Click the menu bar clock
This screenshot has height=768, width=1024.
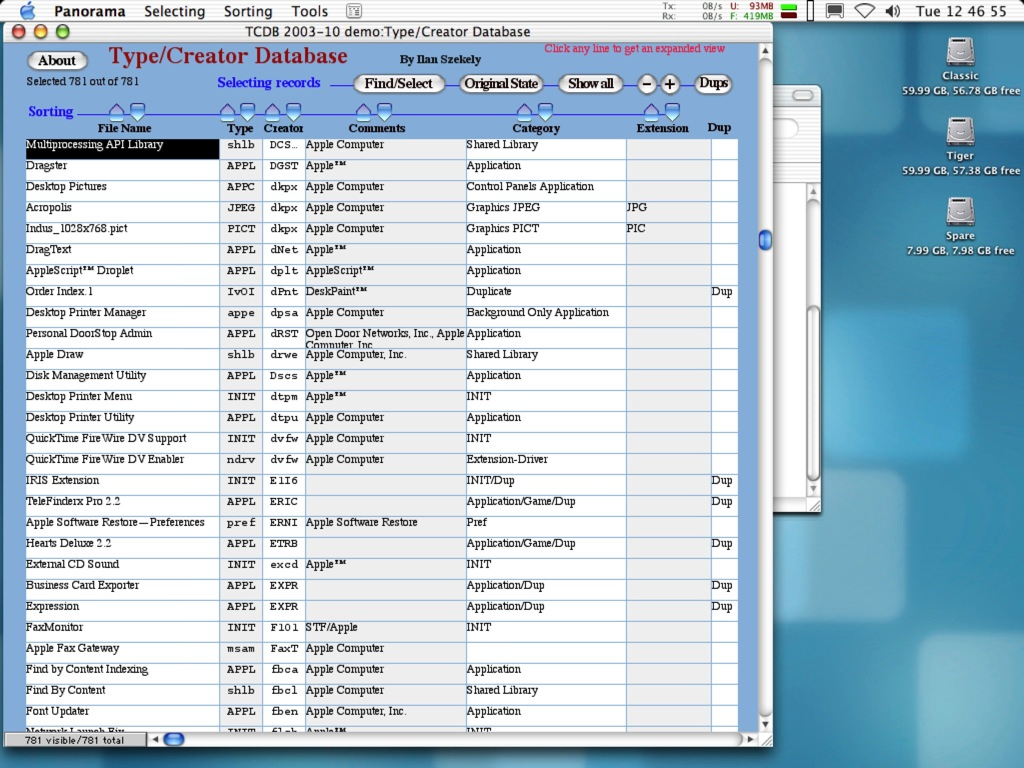click(x=961, y=11)
